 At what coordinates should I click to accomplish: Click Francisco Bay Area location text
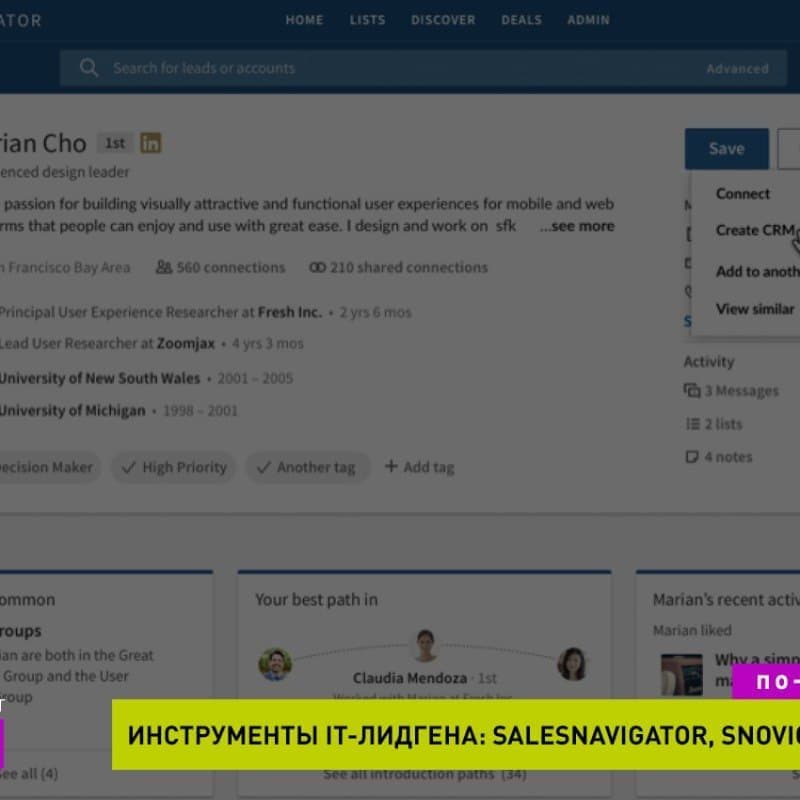coord(65,267)
